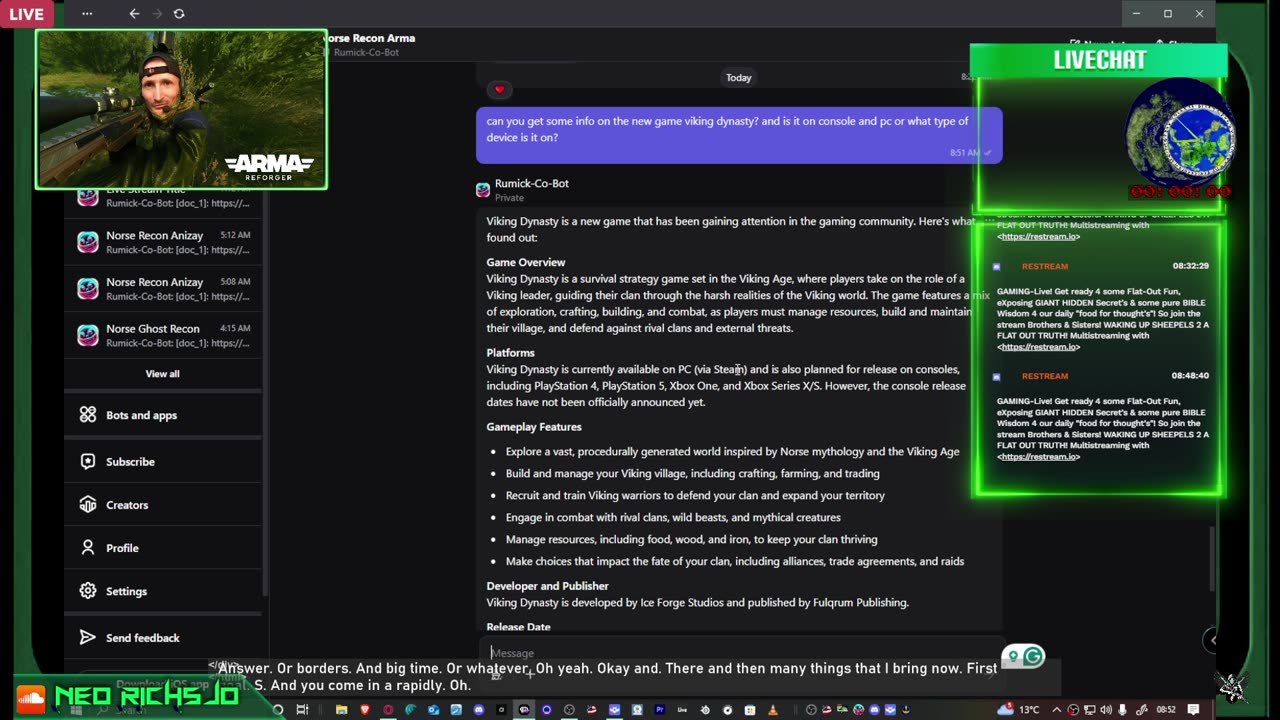Click the webcam thumbnail with Arma Reforger logo

click(181, 109)
